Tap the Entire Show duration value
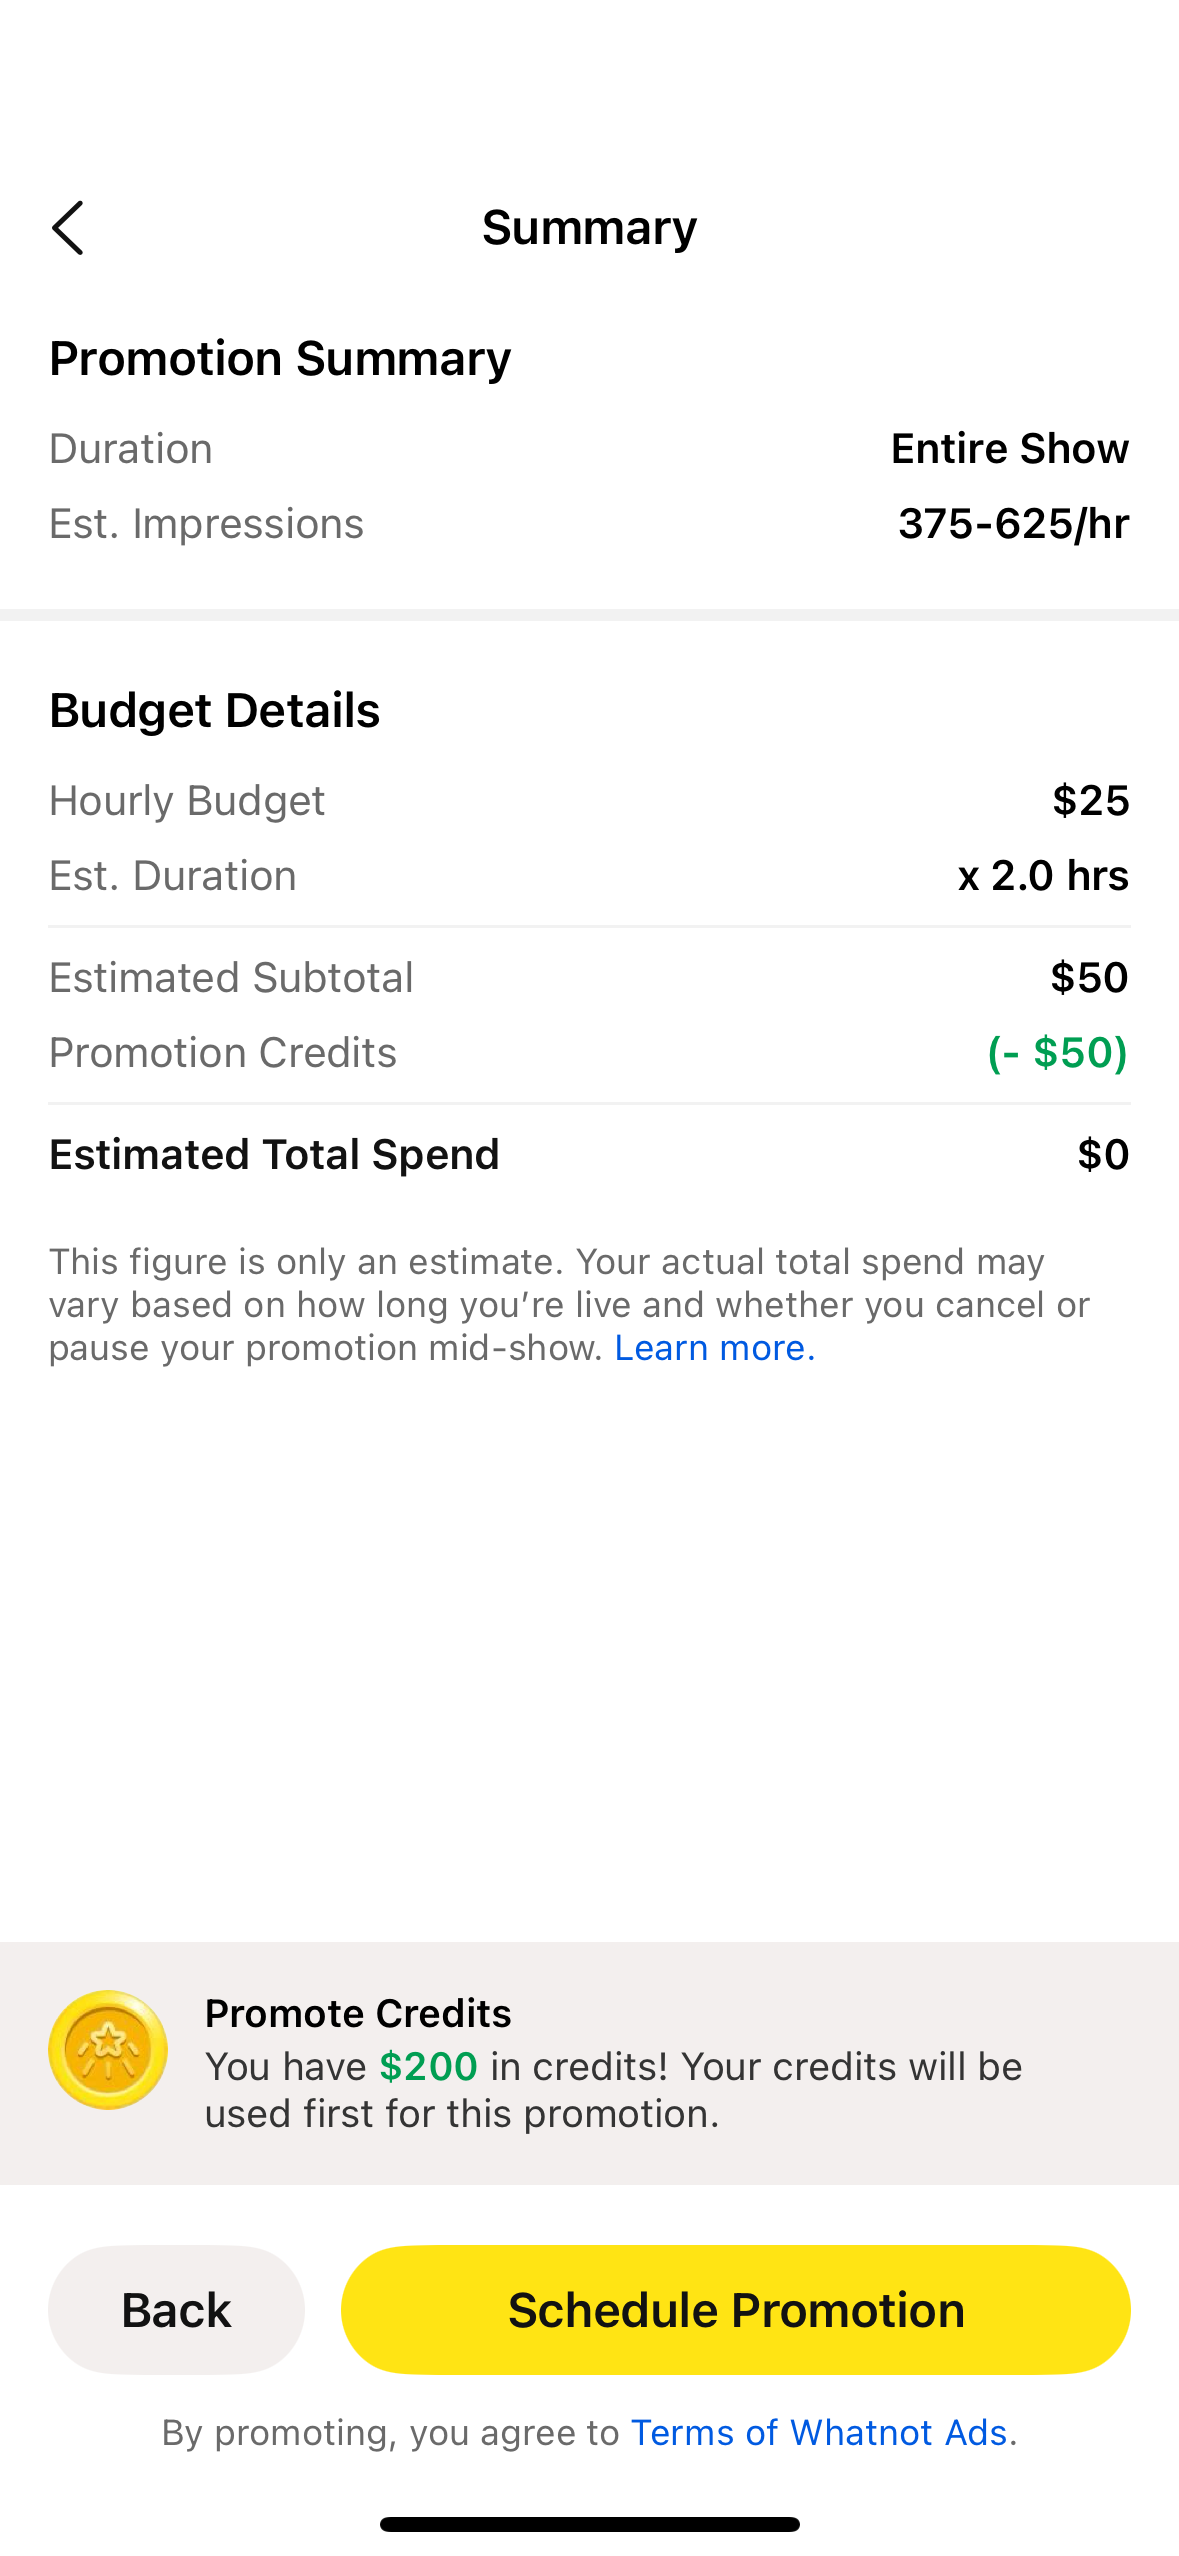Viewport: 1179px width, 2556px height. pos(1009,449)
